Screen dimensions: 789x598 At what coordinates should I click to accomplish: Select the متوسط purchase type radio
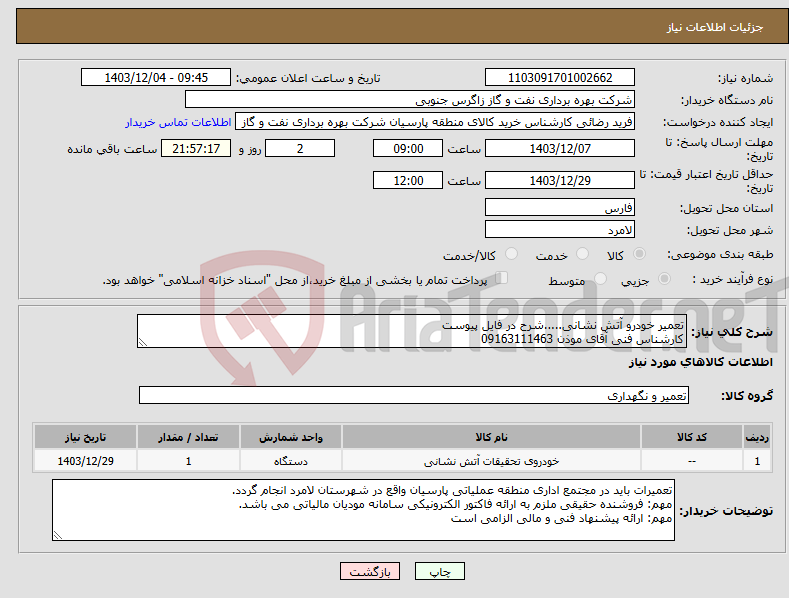[600, 278]
